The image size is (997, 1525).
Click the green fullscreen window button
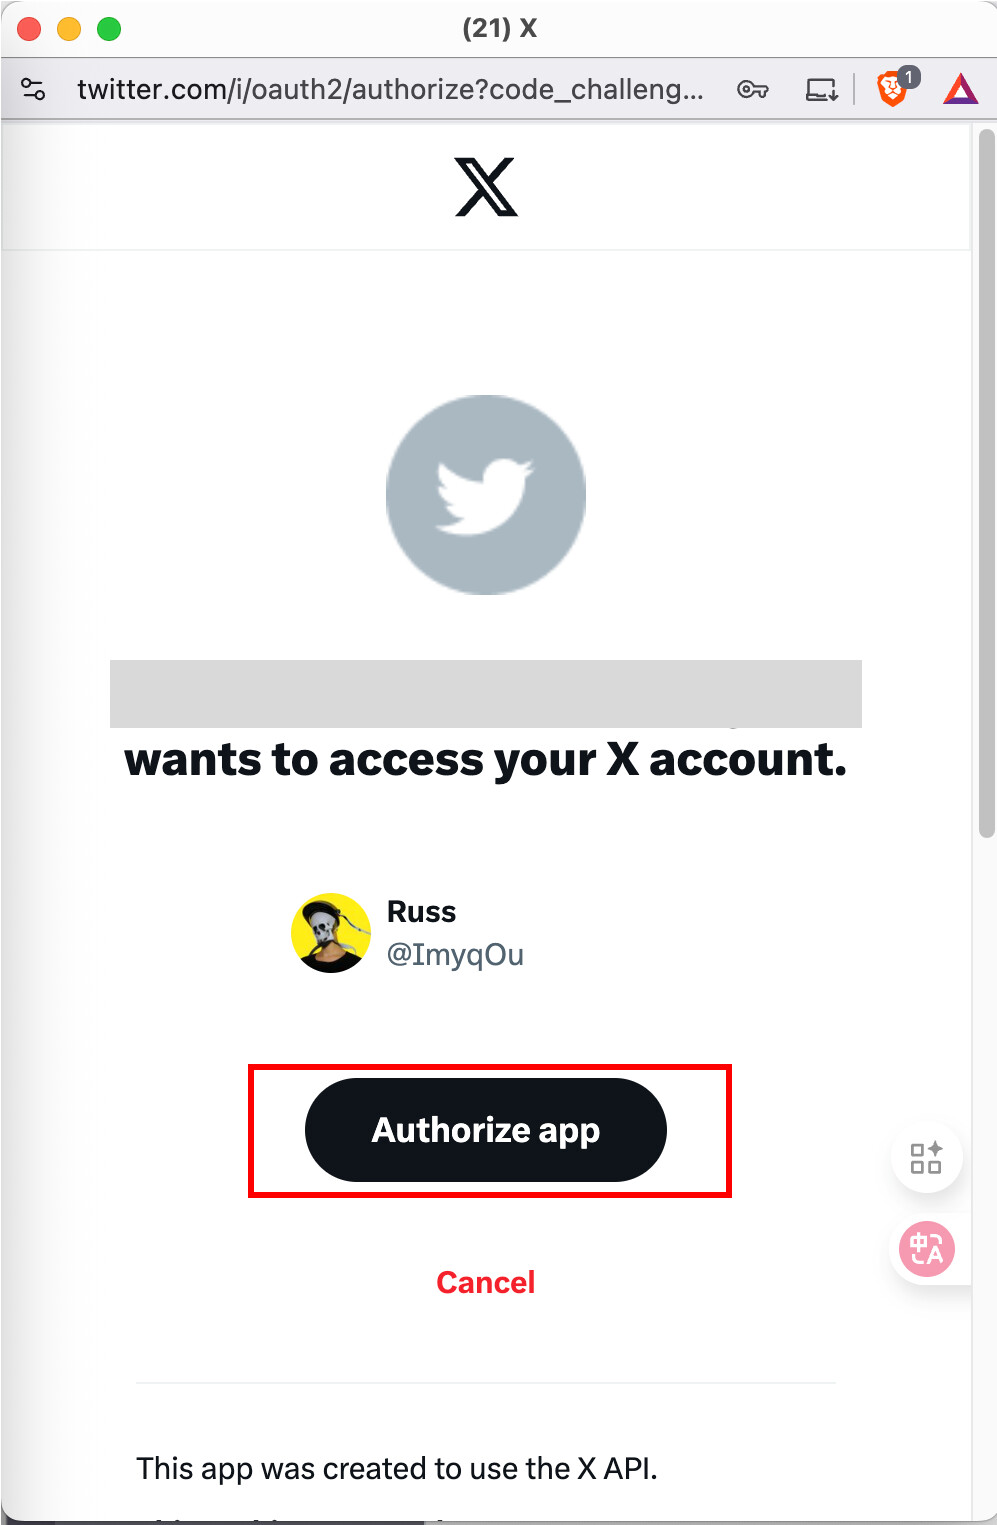click(109, 29)
